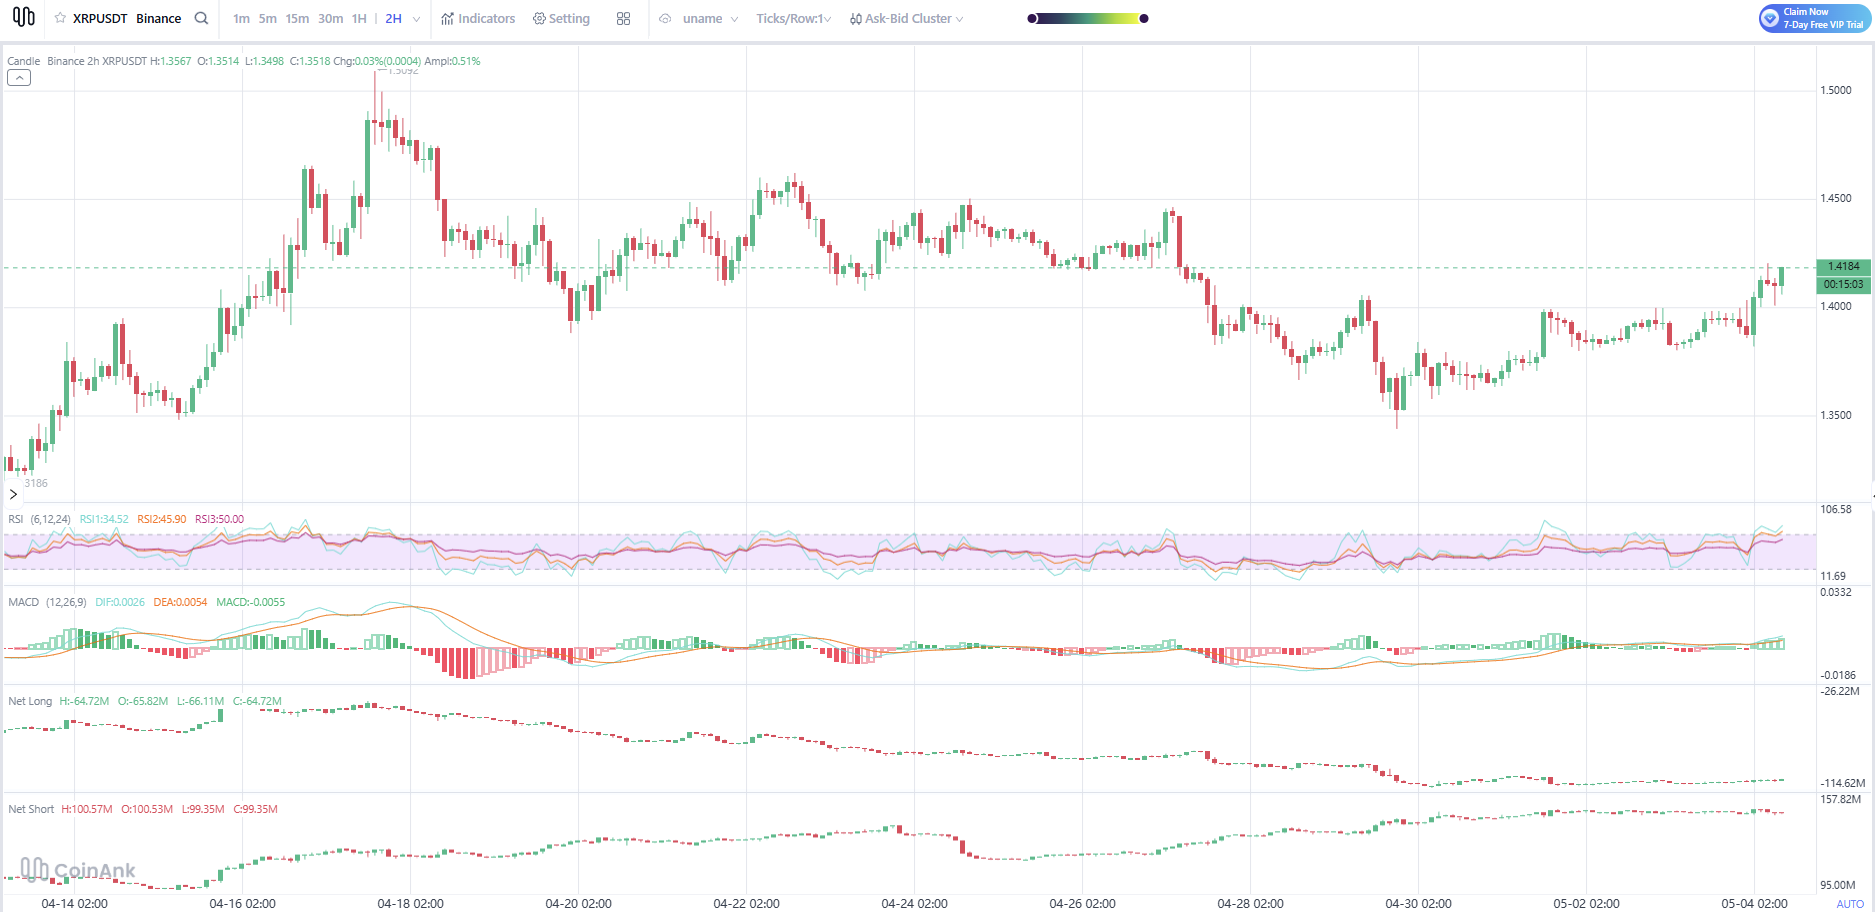Image resolution: width=1875 pixels, height=912 pixels.
Task: Click the cloud save icon beside uname
Action: [665, 18]
